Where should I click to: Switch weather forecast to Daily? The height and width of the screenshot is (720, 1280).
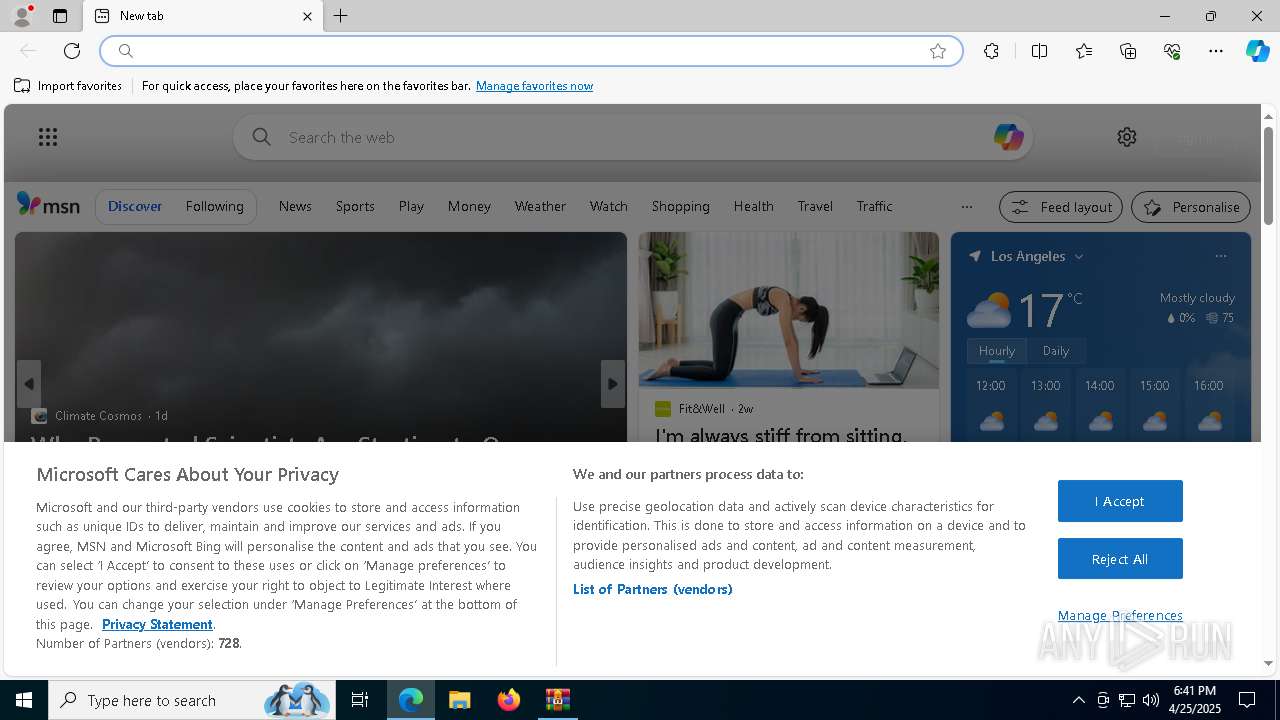[x=1056, y=351]
